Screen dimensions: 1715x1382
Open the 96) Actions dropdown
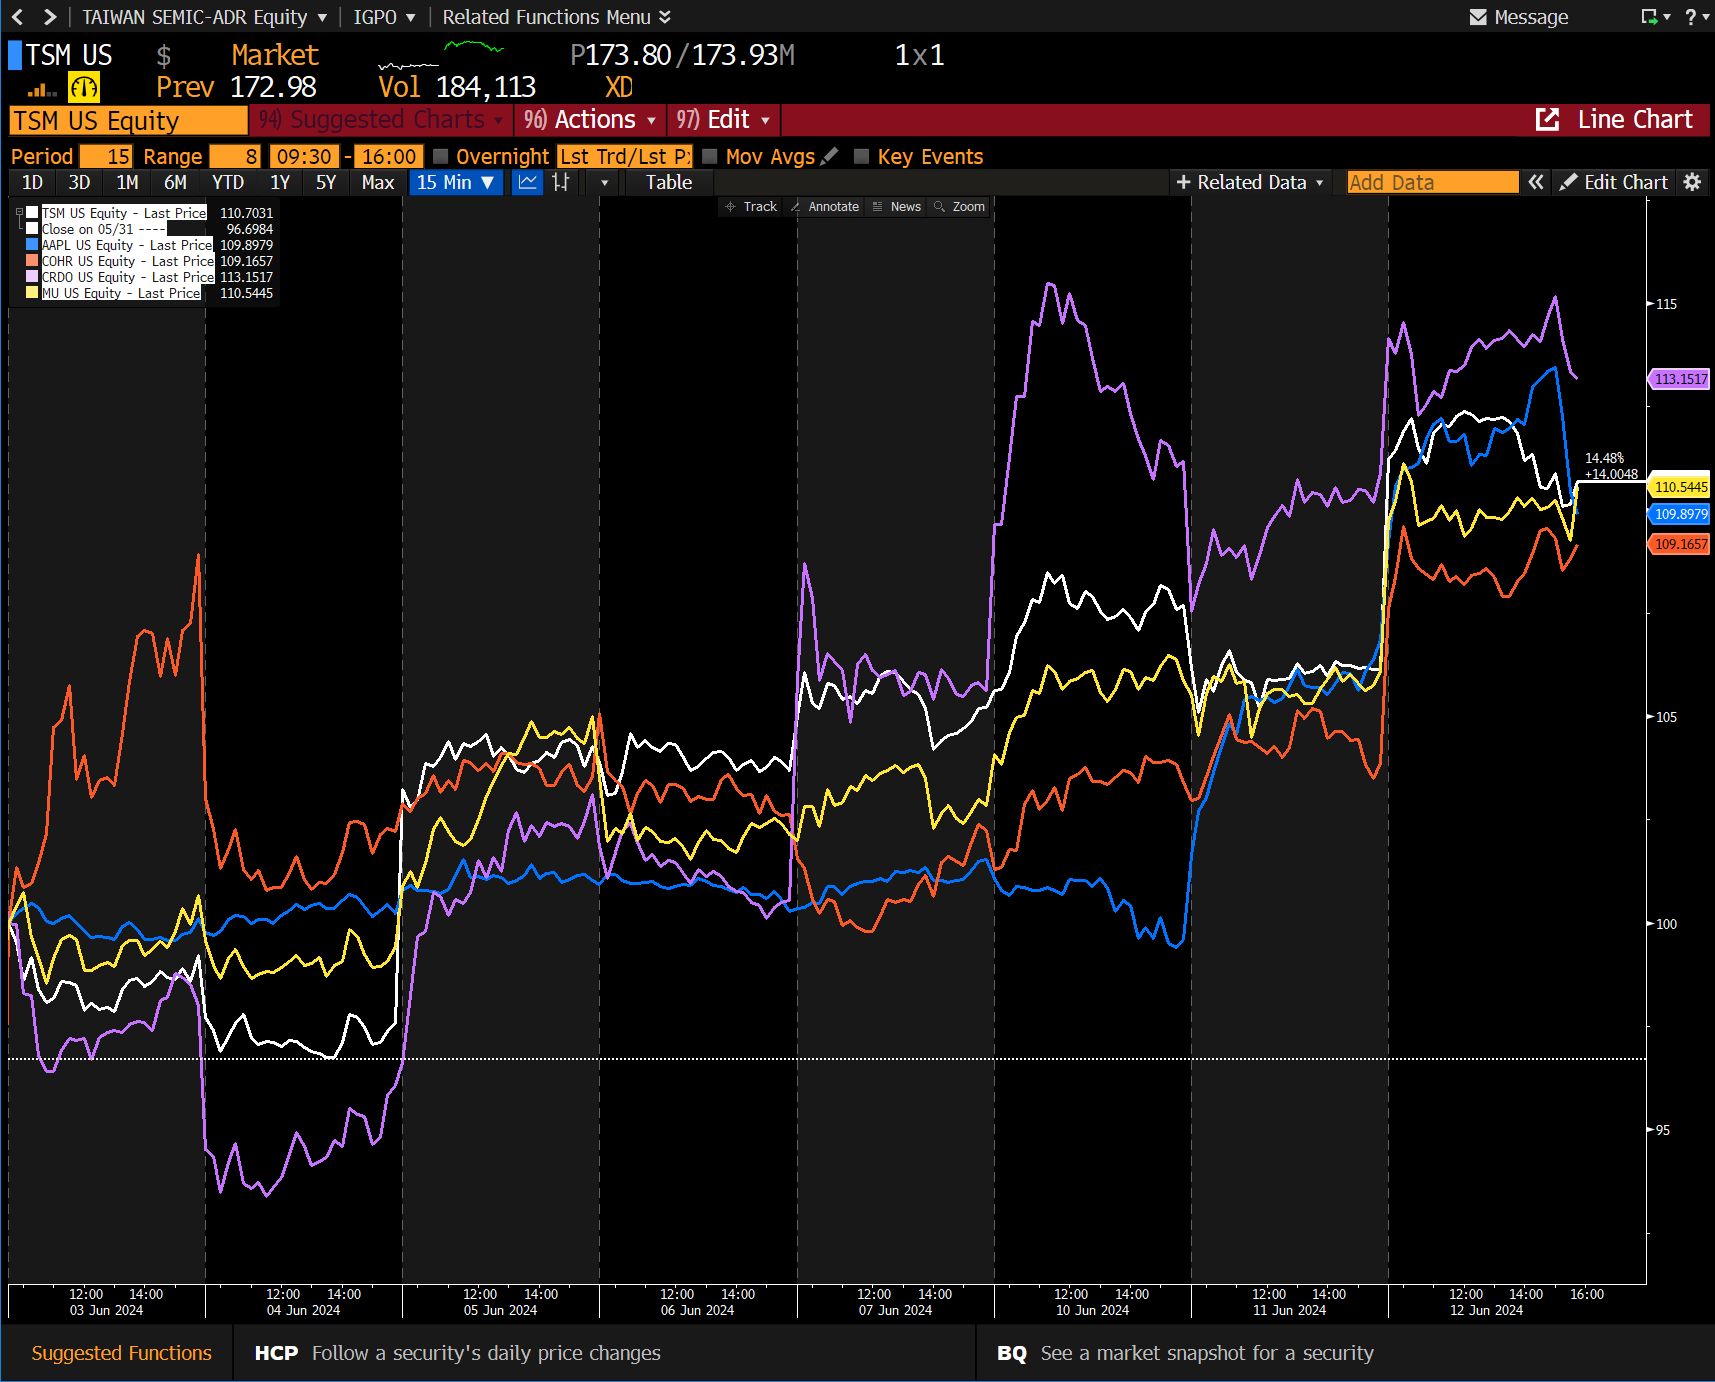[590, 120]
